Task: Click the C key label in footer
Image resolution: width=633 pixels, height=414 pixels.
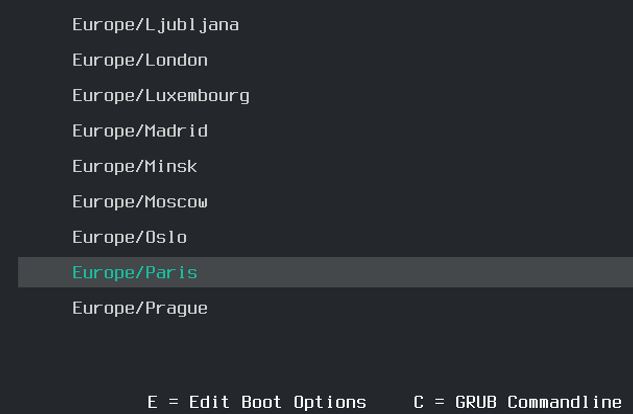Action: pyautogui.click(x=419, y=402)
